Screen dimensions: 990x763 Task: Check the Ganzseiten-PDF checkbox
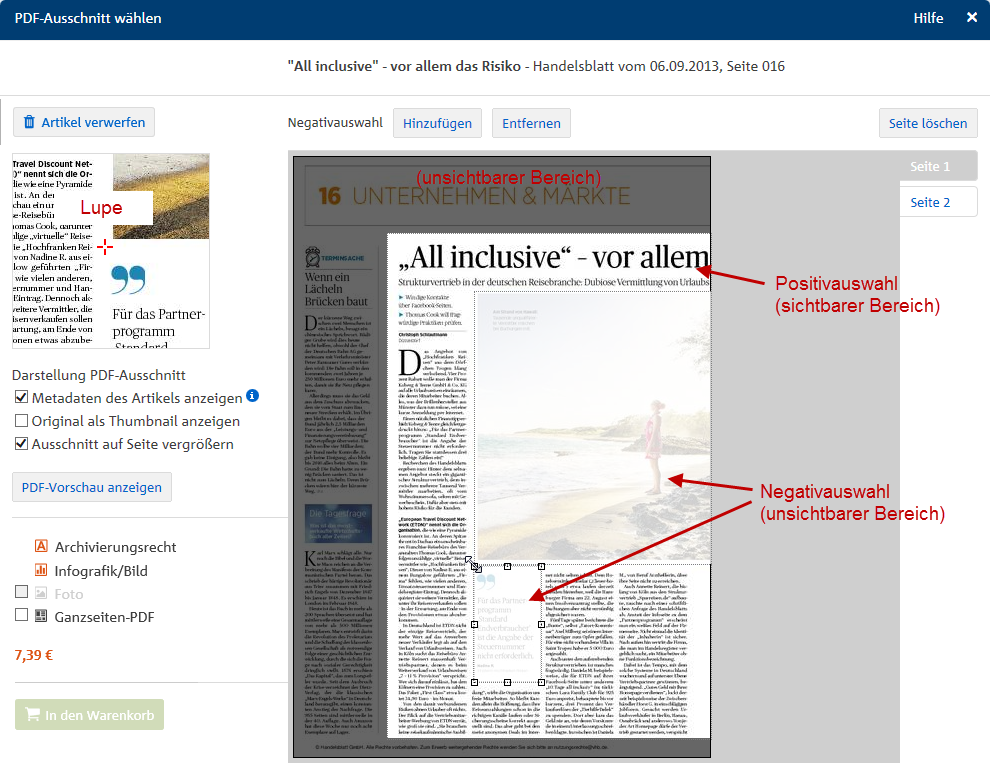(21, 615)
